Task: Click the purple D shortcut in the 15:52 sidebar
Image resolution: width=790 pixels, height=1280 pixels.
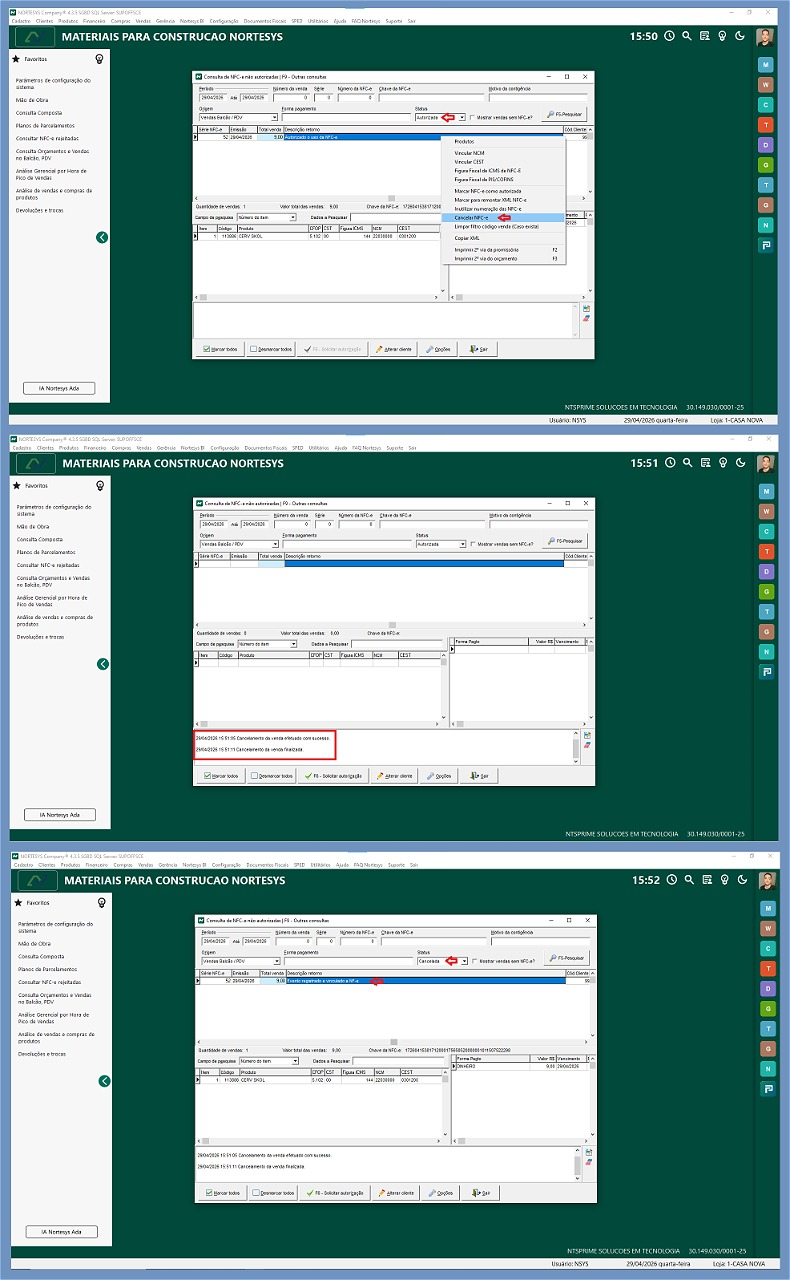Action: pos(766,989)
